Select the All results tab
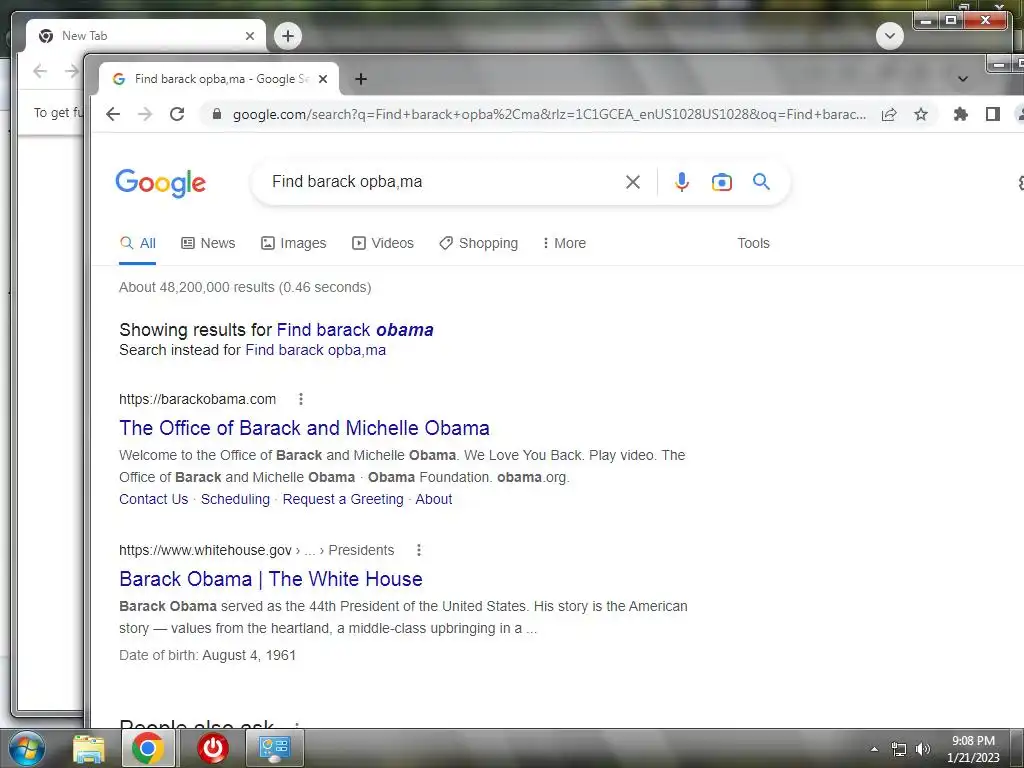The image size is (1024, 768). [x=138, y=244]
